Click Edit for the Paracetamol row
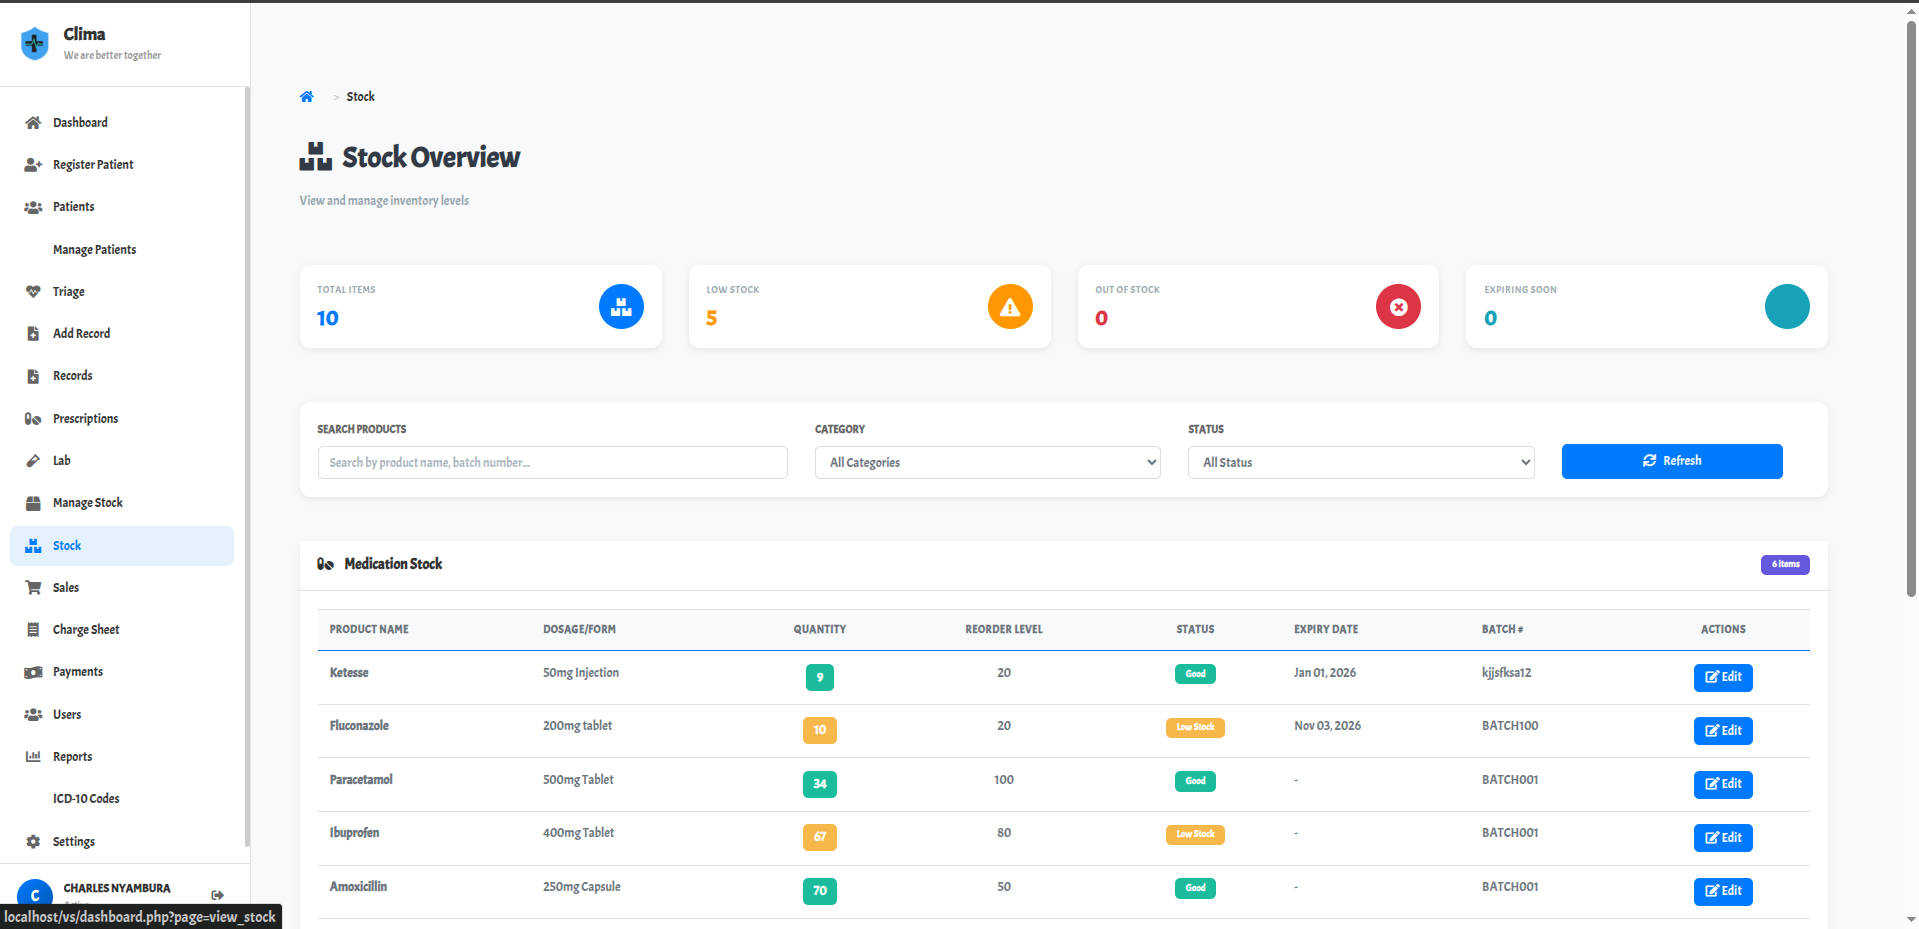This screenshot has width=1919, height=929. pyautogui.click(x=1722, y=784)
